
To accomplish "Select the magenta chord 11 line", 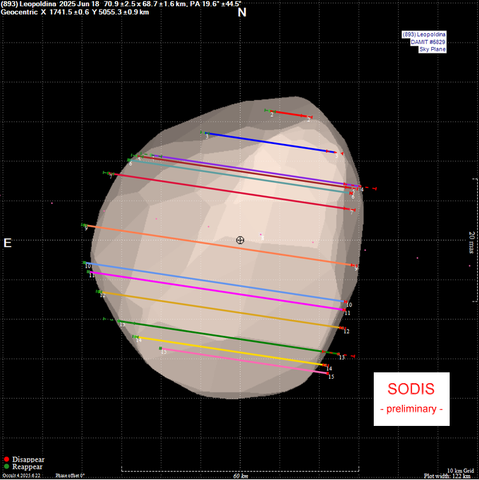I will 217,291.
